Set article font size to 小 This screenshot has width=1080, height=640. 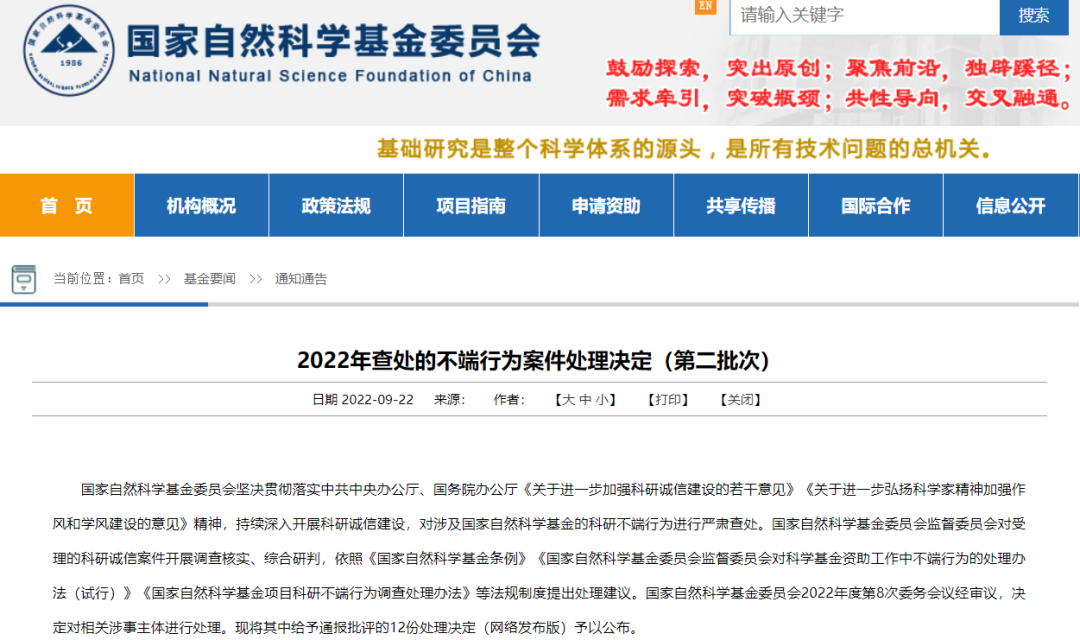[602, 400]
